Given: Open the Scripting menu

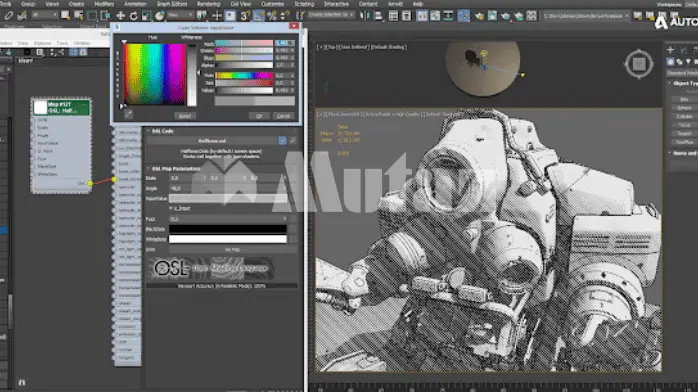Looking at the screenshot, I should click(x=304, y=4).
